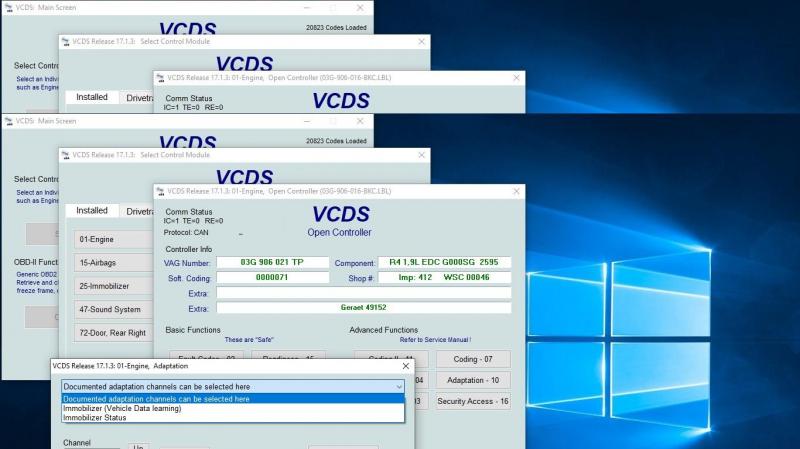Image resolution: width=800 pixels, height=449 pixels.
Task: Open the 72-Door, Rear Right module
Action: point(114,333)
